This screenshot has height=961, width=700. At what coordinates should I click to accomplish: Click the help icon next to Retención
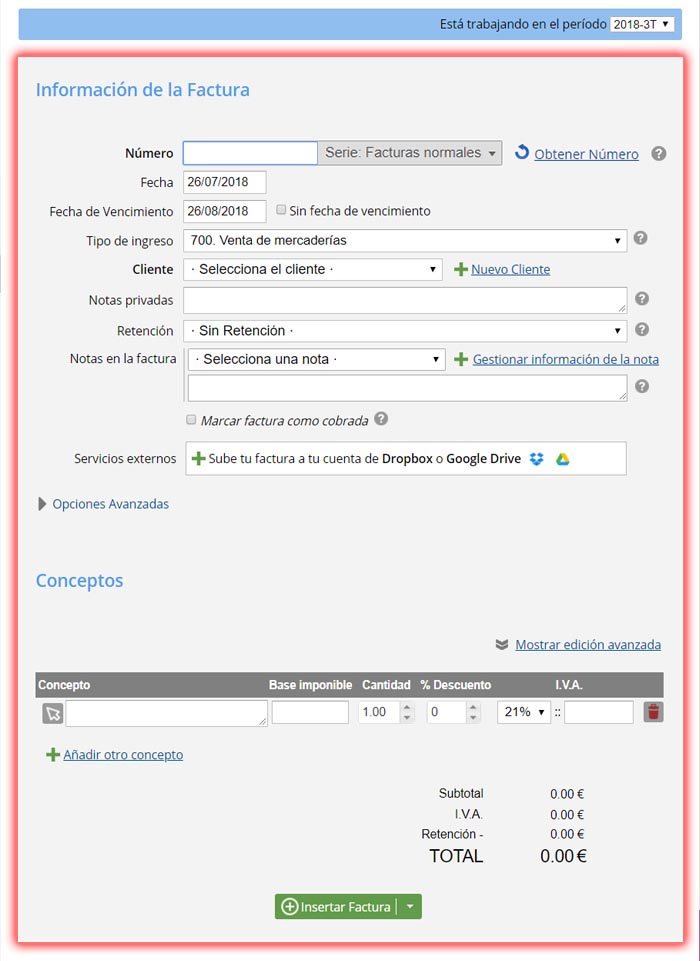pyautogui.click(x=641, y=329)
